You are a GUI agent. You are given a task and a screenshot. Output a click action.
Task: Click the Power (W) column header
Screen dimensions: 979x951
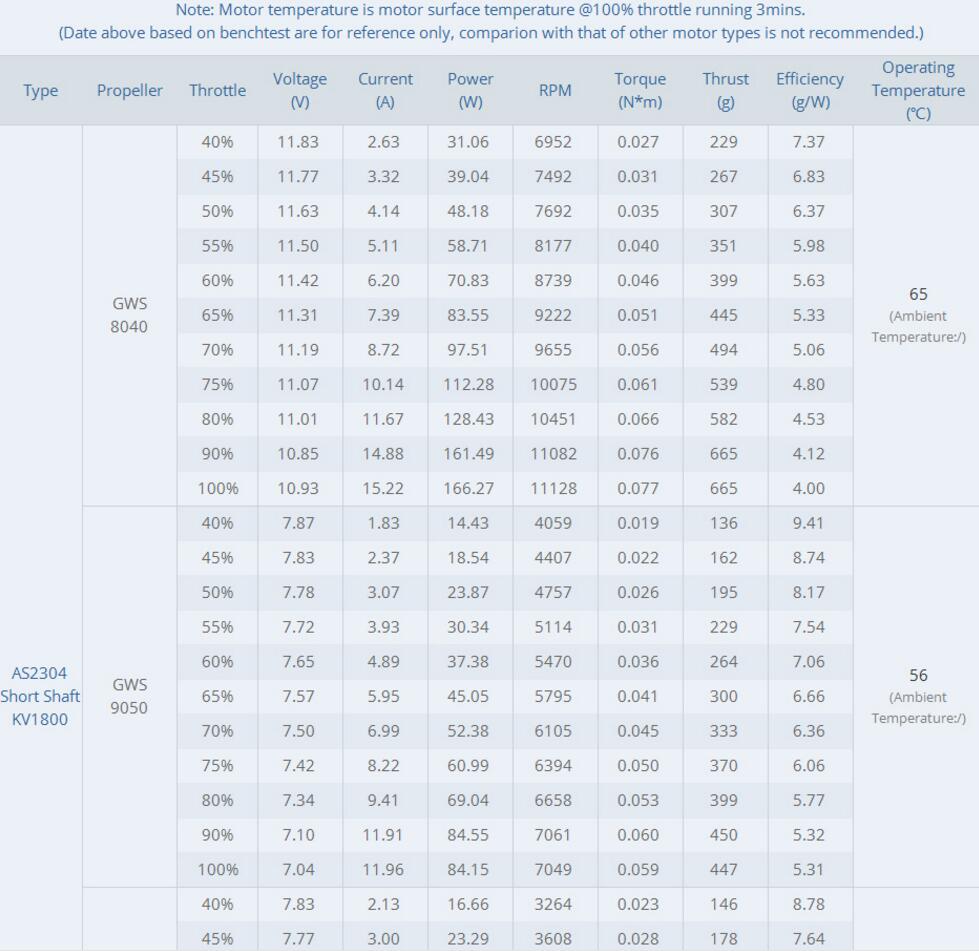(x=470, y=90)
